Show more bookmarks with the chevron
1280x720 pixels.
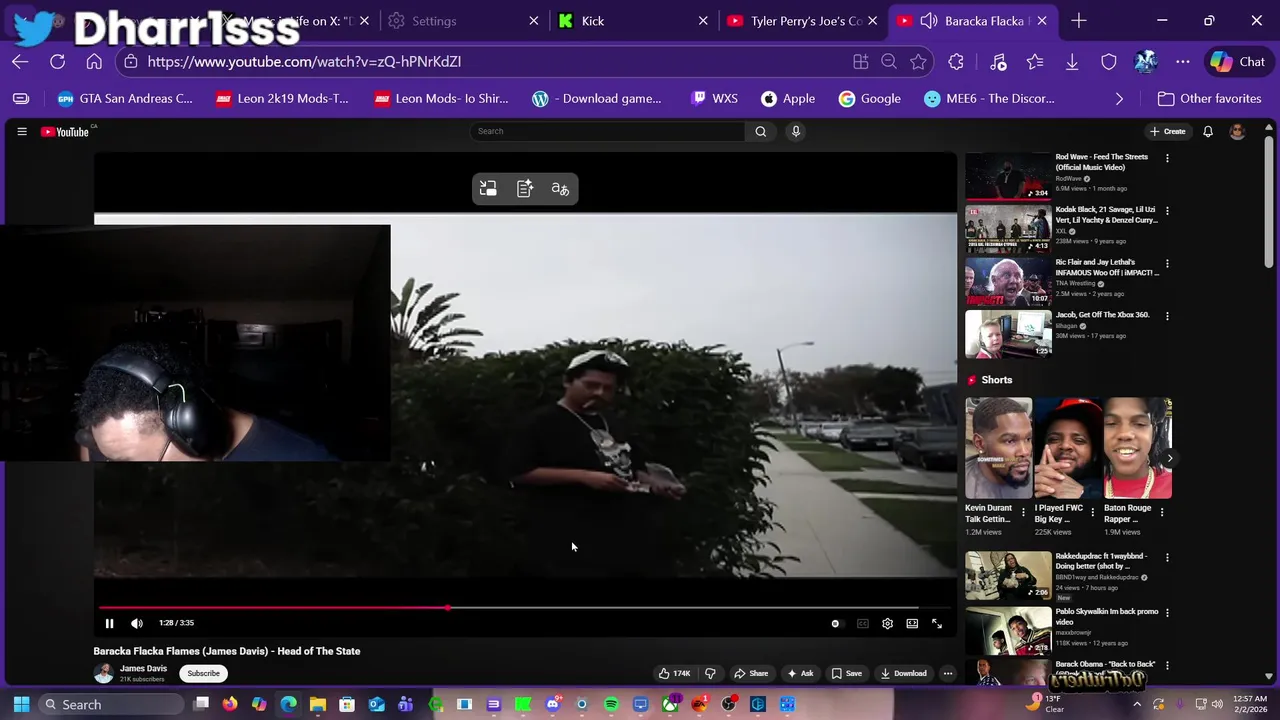pos(1119,99)
